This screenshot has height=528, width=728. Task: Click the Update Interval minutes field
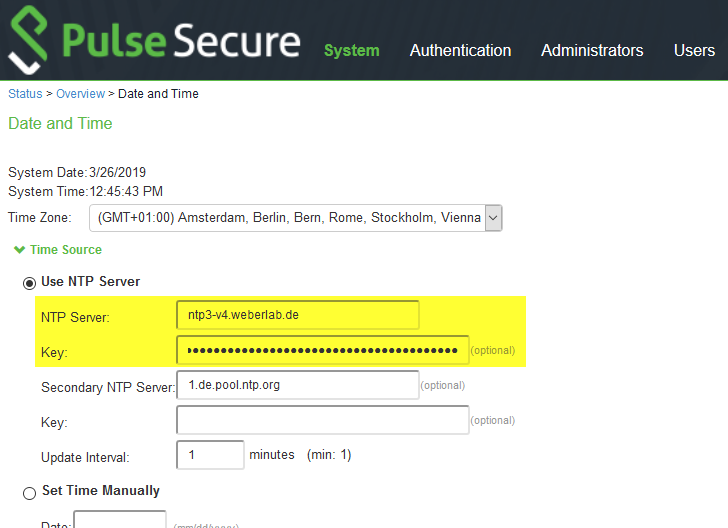[x=210, y=455]
